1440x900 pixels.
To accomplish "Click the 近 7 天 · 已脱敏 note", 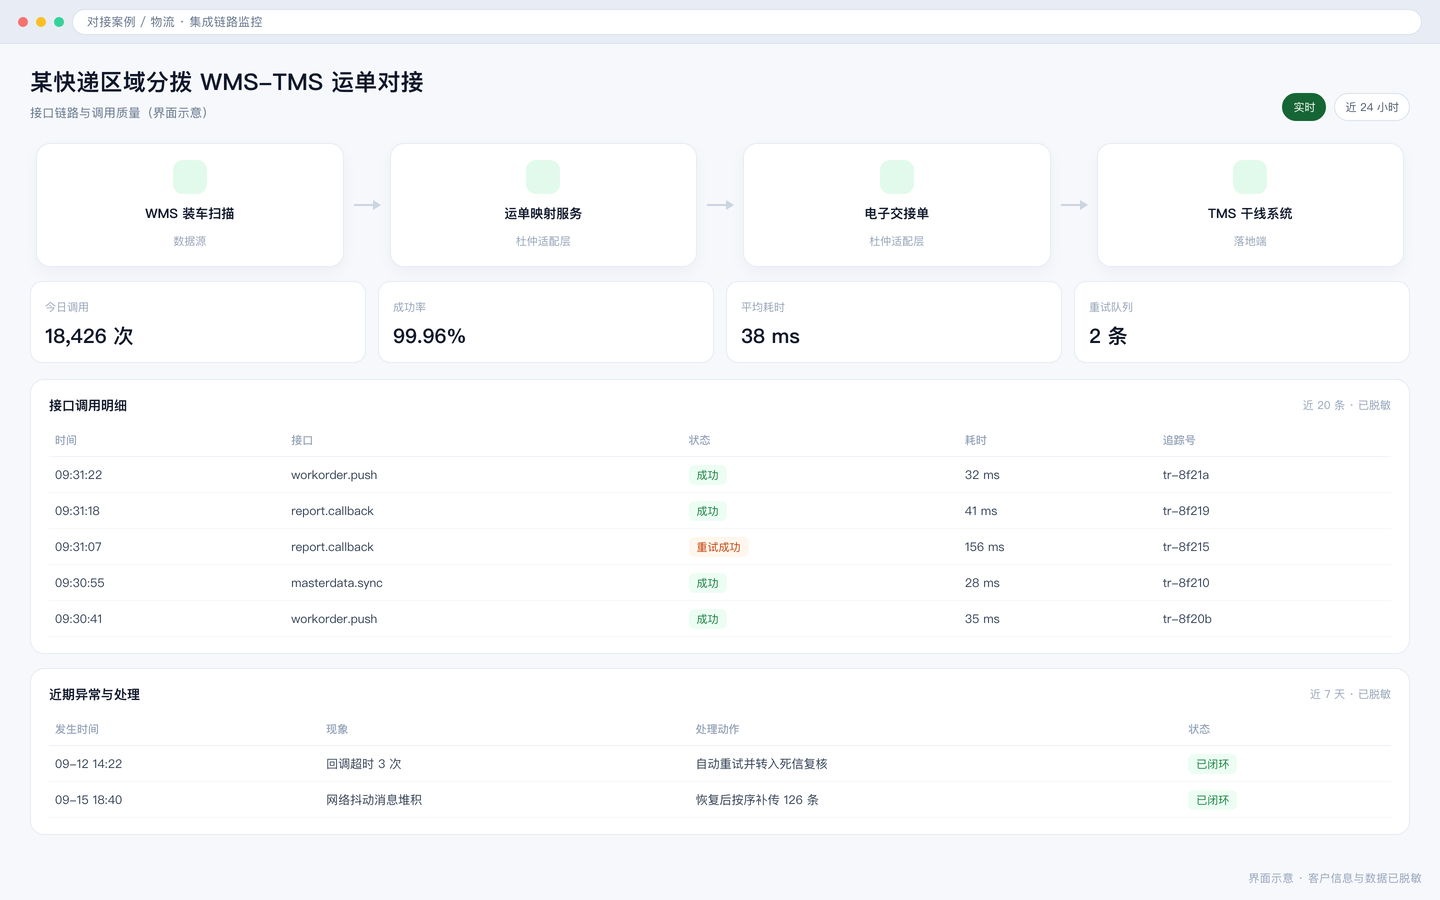I will click(x=1350, y=694).
